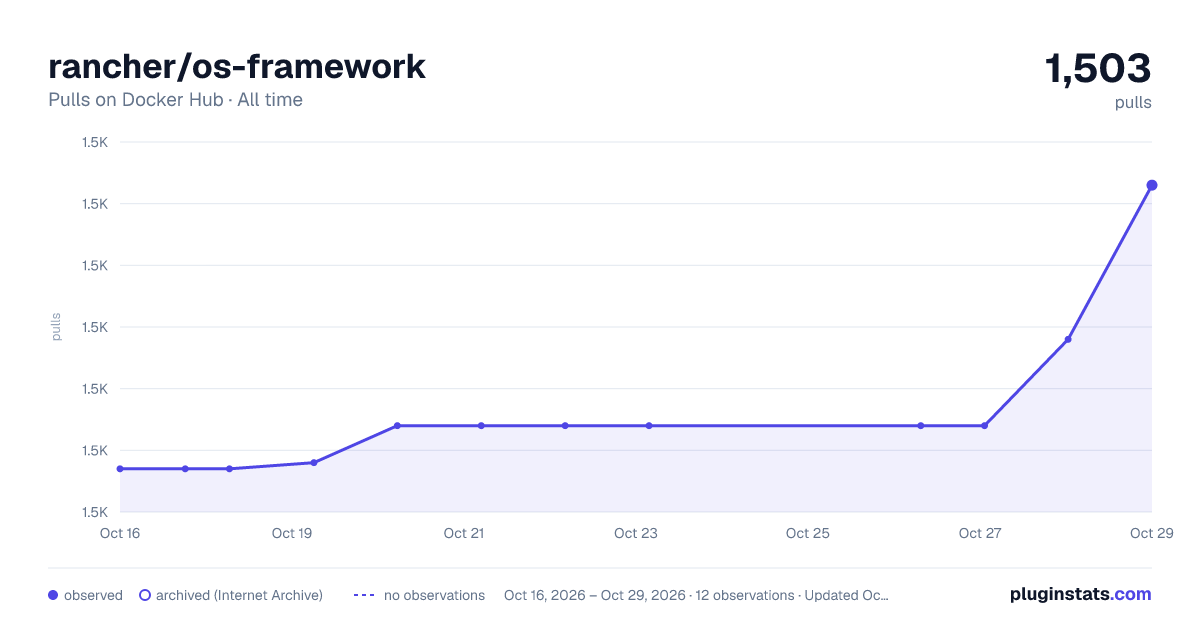Click the hollow archived legend circle

[144, 595]
